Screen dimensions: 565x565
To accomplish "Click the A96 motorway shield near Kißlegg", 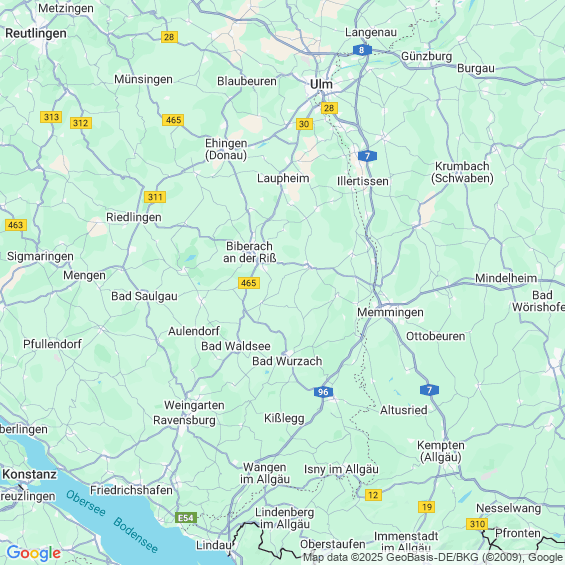I will coord(323,392).
